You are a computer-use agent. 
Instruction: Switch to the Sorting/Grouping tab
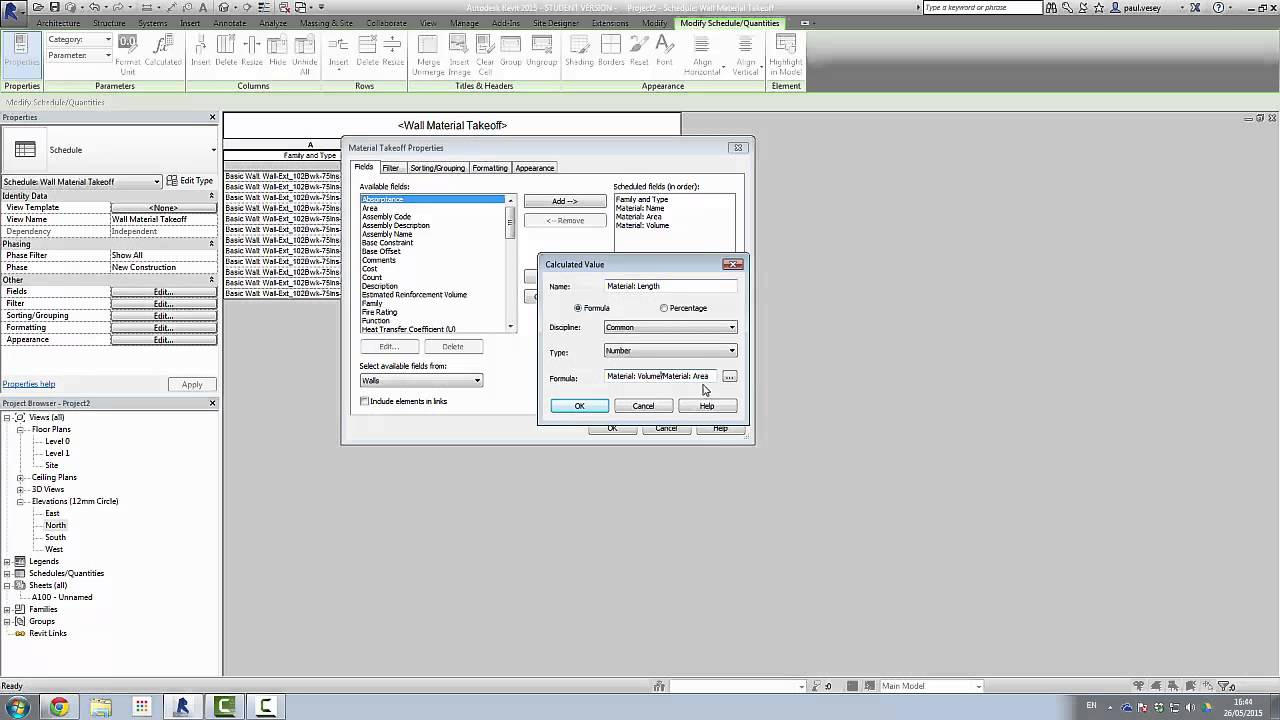437,168
